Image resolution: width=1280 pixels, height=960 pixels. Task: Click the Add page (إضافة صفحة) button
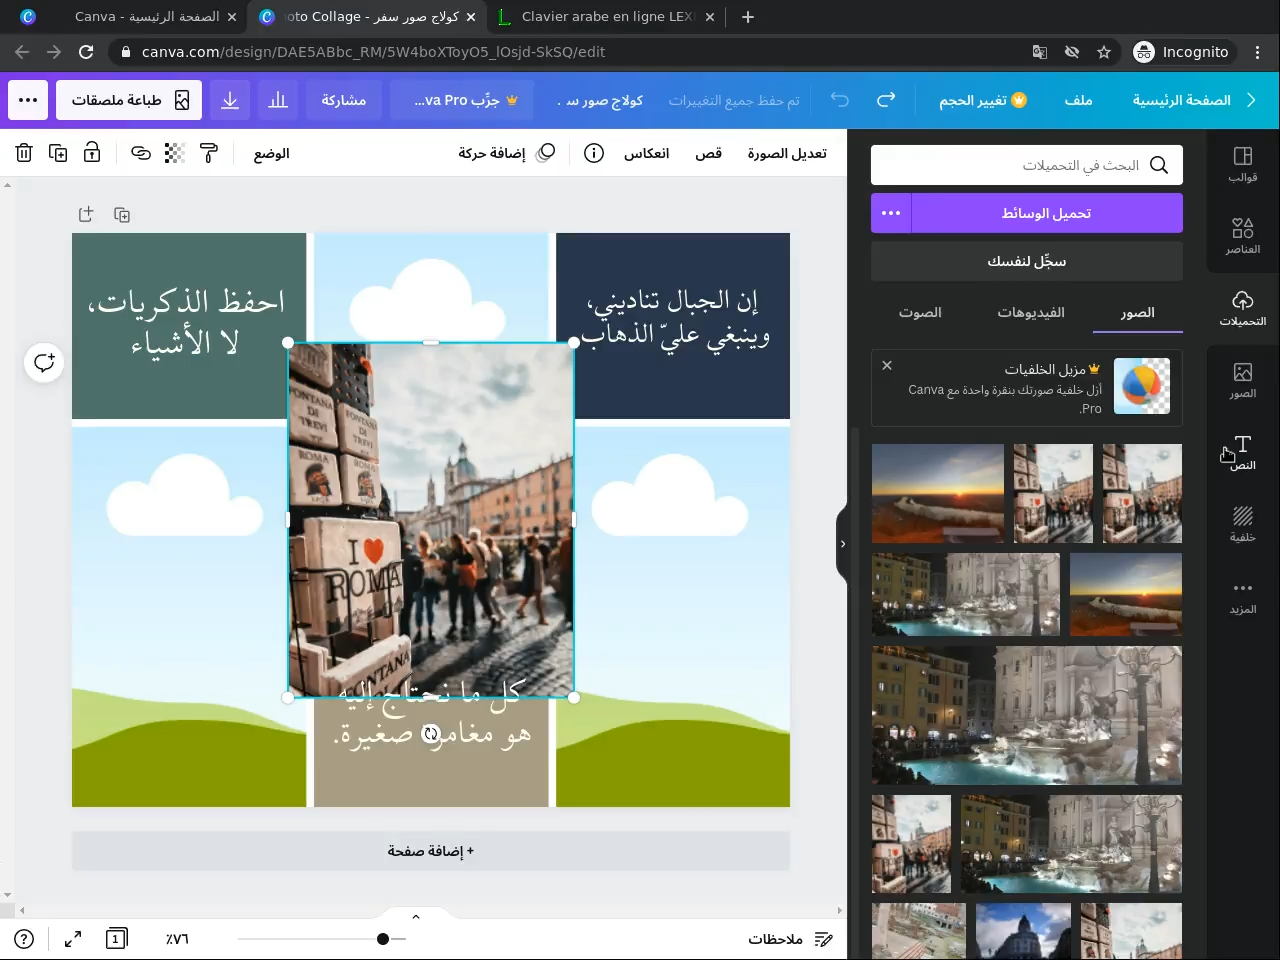click(431, 851)
